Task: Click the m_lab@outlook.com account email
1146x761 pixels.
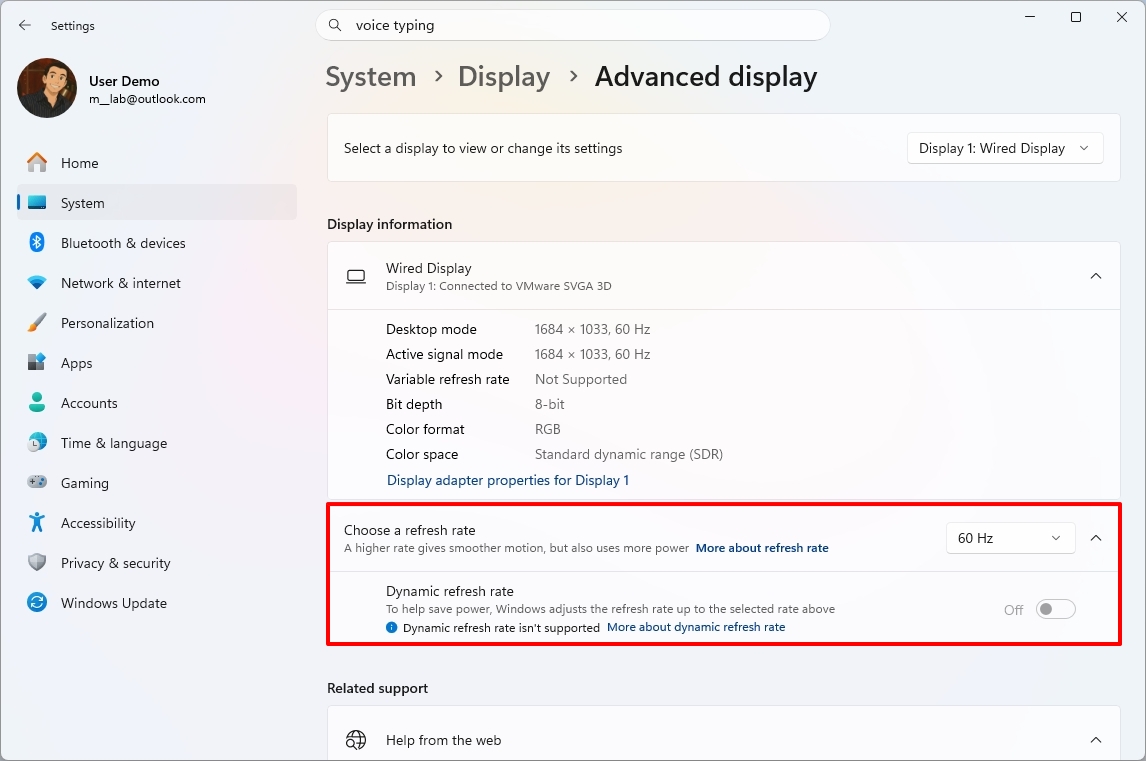Action: pyautogui.click(x=147, y=99)
